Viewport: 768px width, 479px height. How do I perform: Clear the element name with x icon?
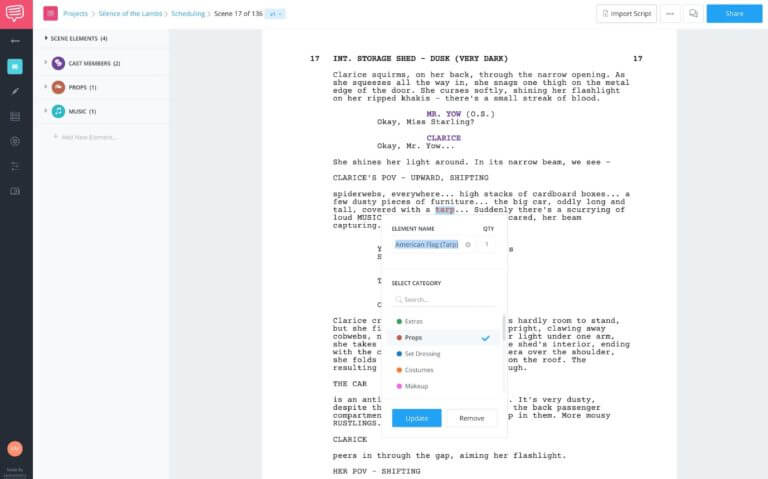point(467,244)
